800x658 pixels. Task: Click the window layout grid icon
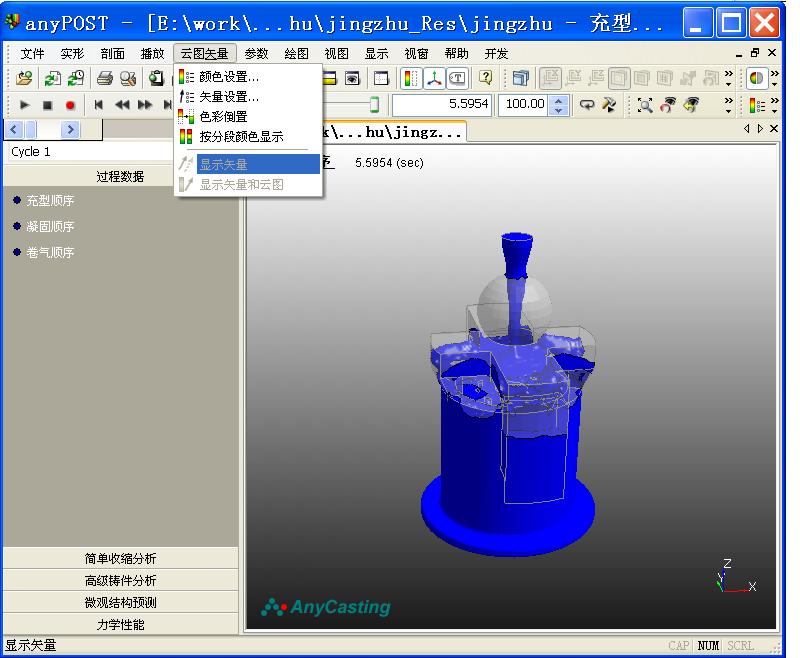(381, 78)
